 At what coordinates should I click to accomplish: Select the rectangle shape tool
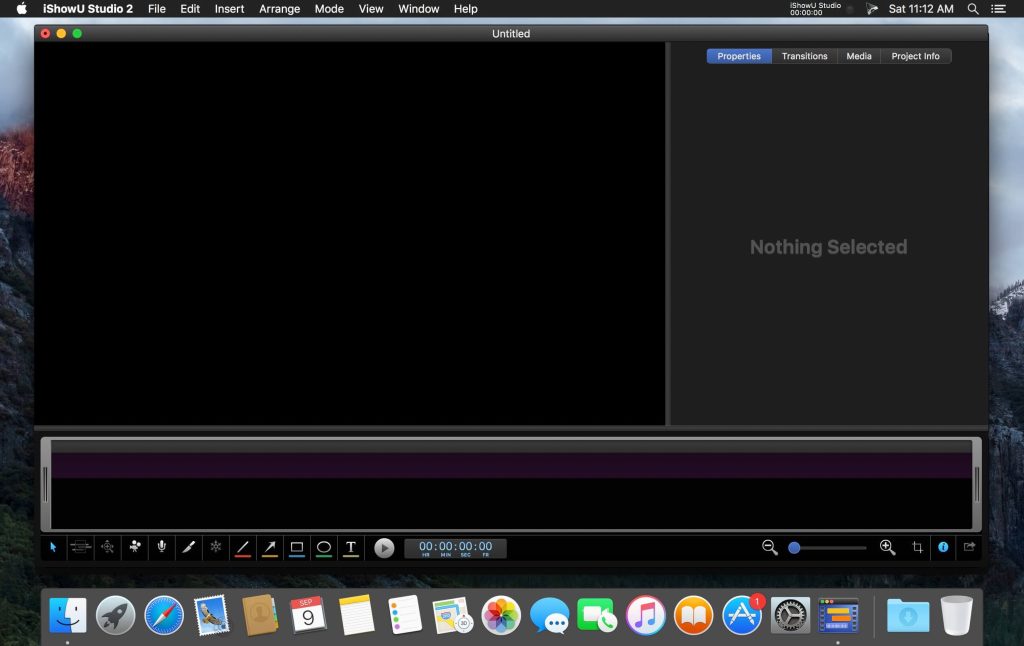pyautogui.click(x=296, y=547)
